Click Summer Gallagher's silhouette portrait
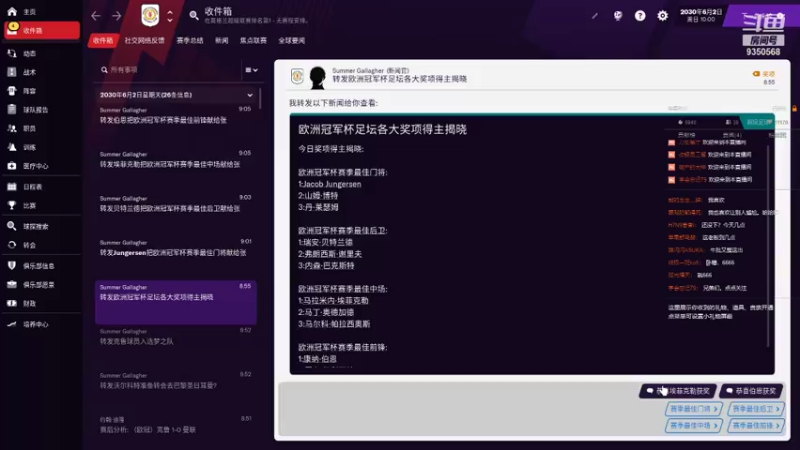 point(317,78)
